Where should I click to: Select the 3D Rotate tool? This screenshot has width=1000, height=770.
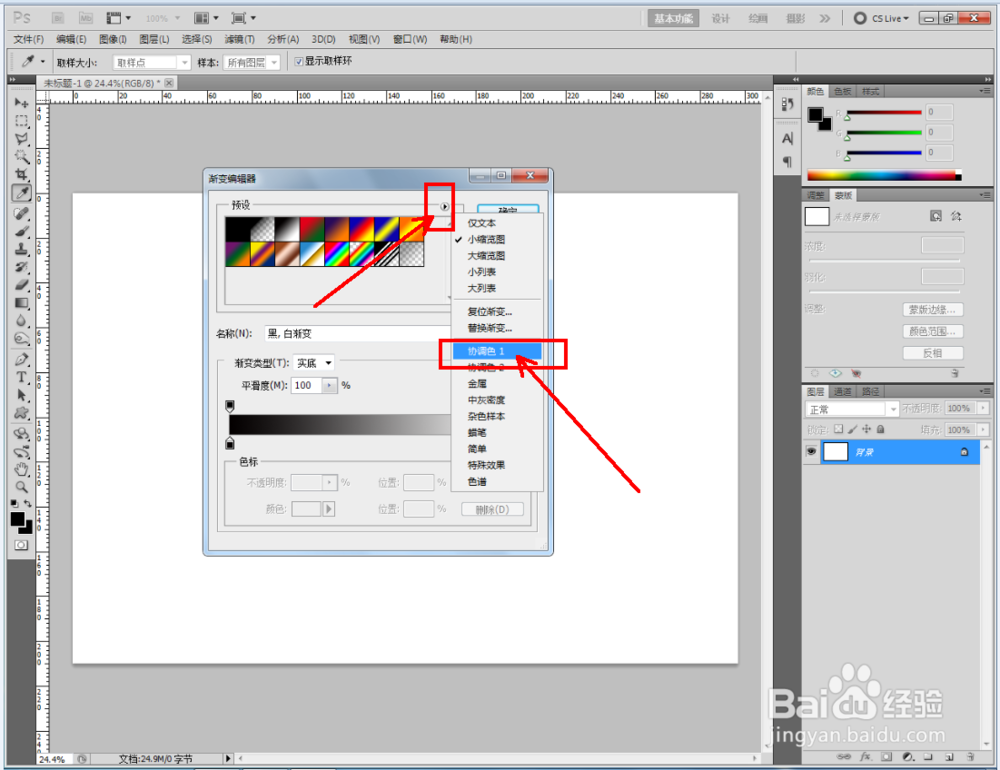point(21,434)
